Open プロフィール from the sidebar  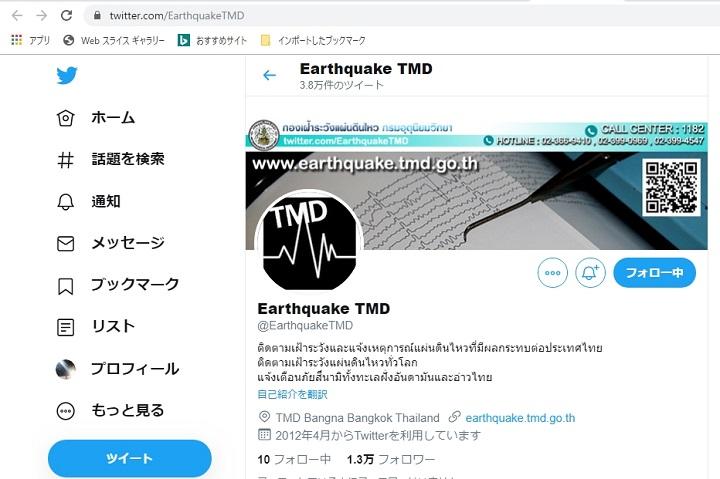click(117, 369)
